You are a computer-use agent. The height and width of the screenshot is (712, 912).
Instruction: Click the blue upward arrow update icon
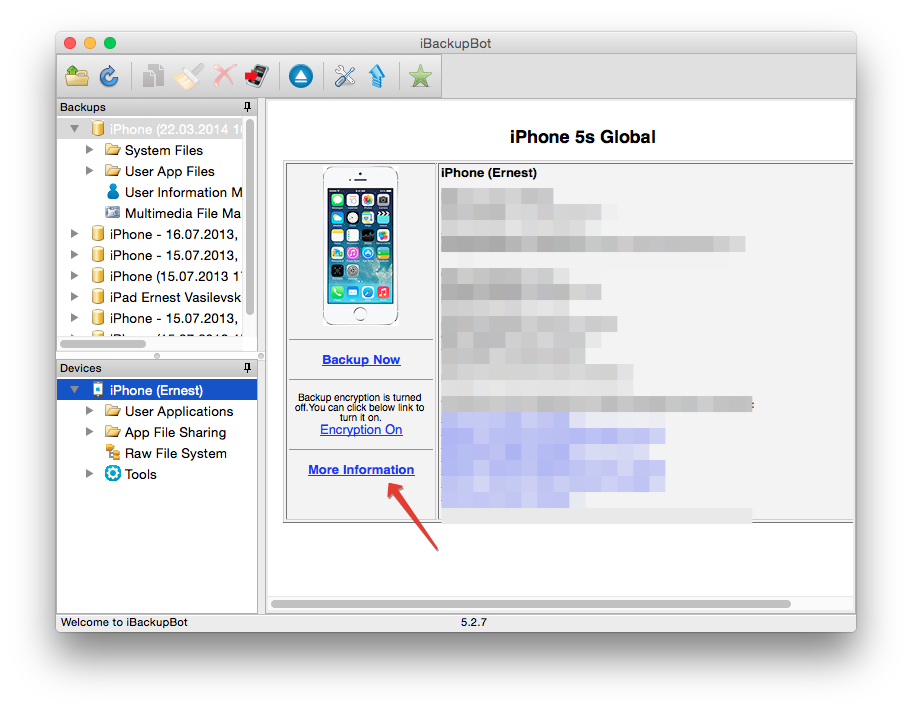tap(377, 76)
